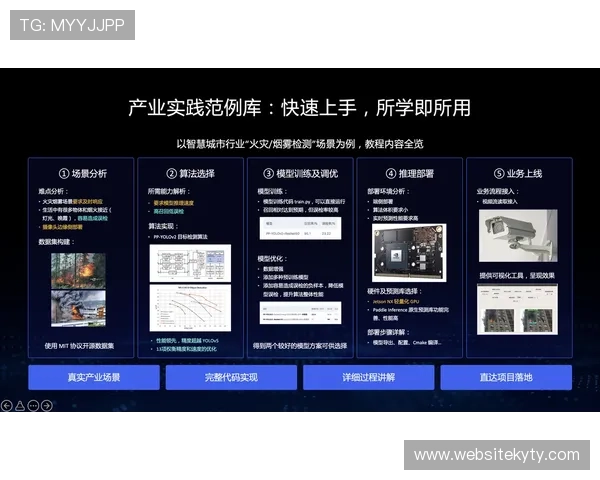This screenshot has height=480, width=600.
Task: Click the security camera photo
Action: (518, 235)
